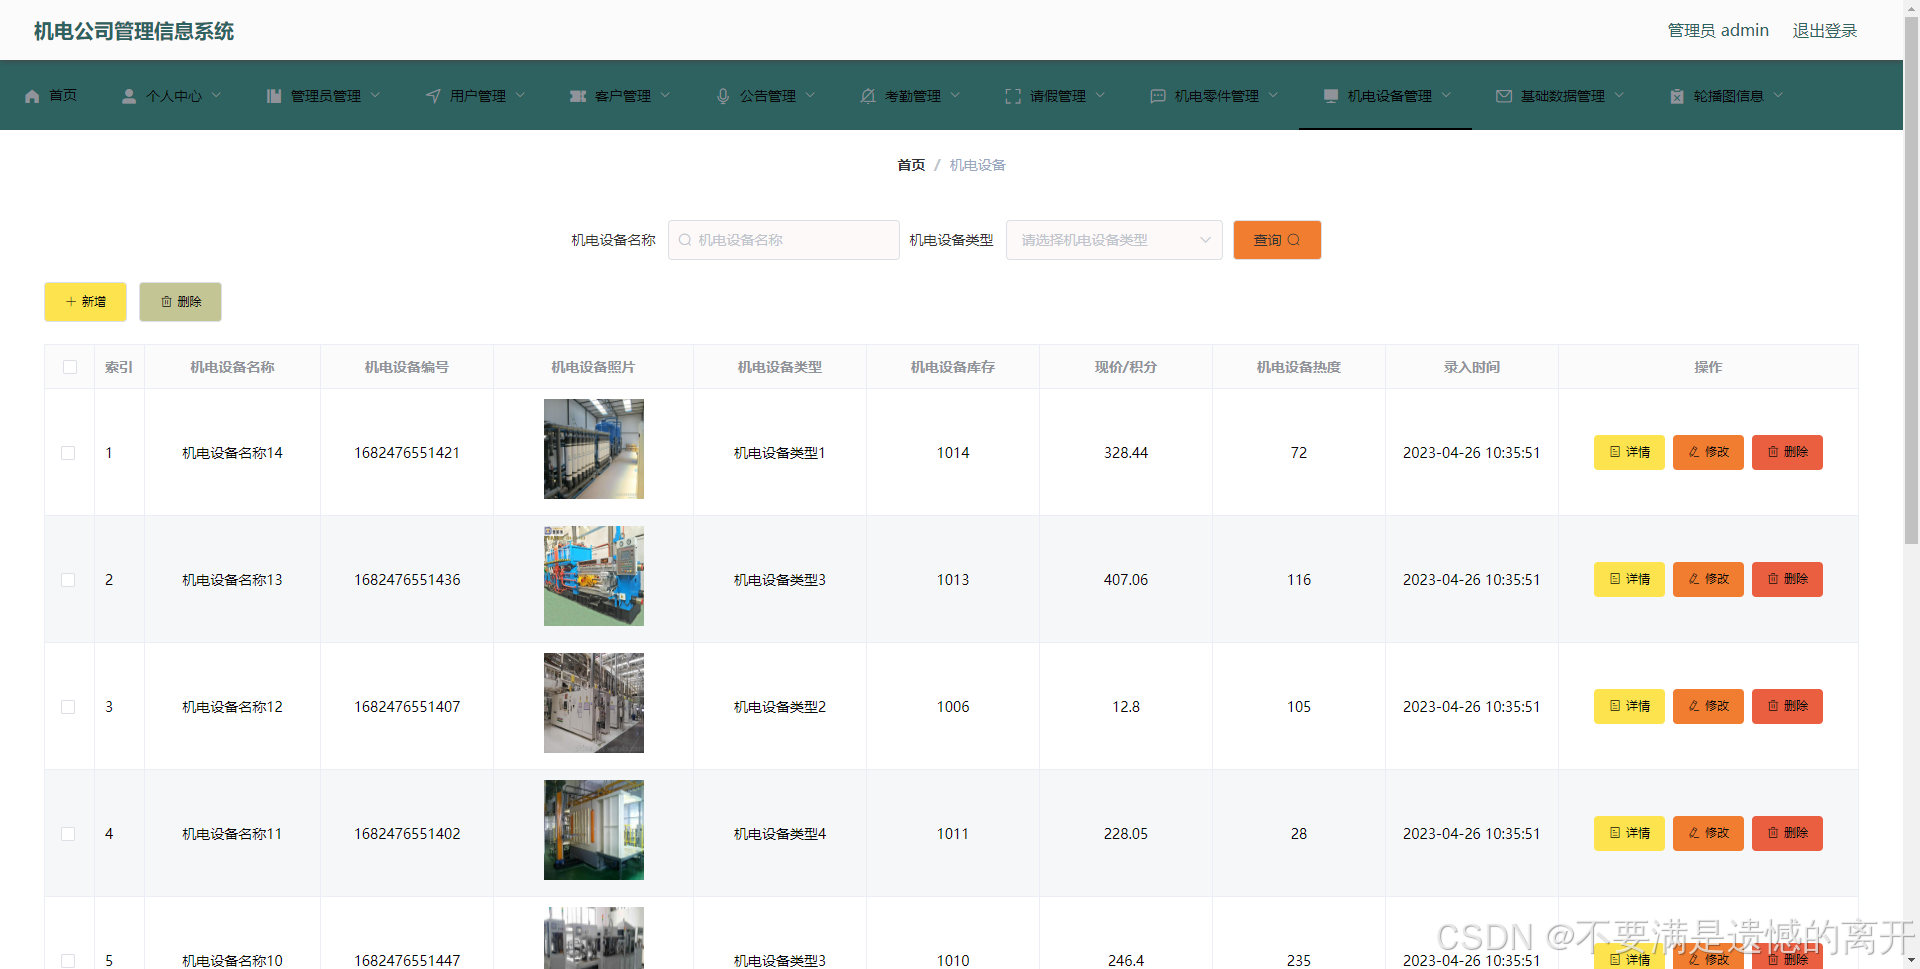
Task: Open the 机电设备类型 select dropdown
Action: point(1114,240)
